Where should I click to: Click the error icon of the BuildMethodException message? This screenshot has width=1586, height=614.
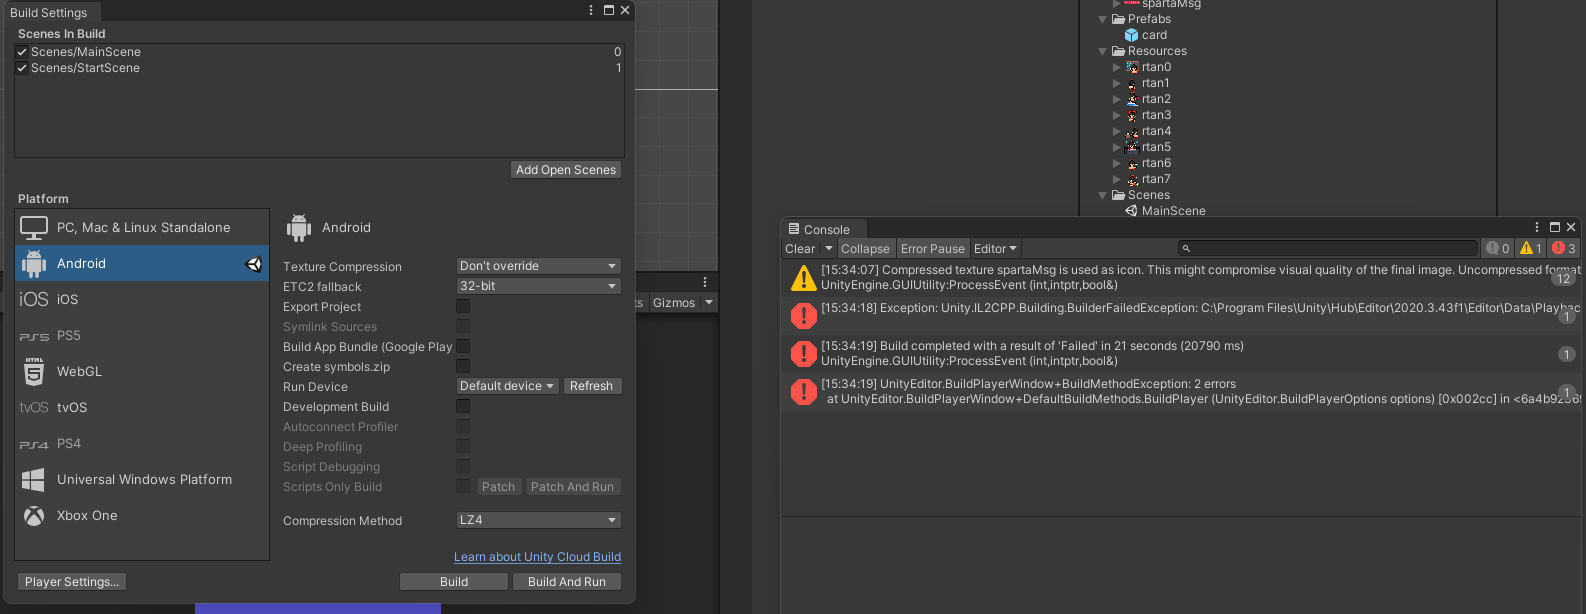tap(804, 392)
